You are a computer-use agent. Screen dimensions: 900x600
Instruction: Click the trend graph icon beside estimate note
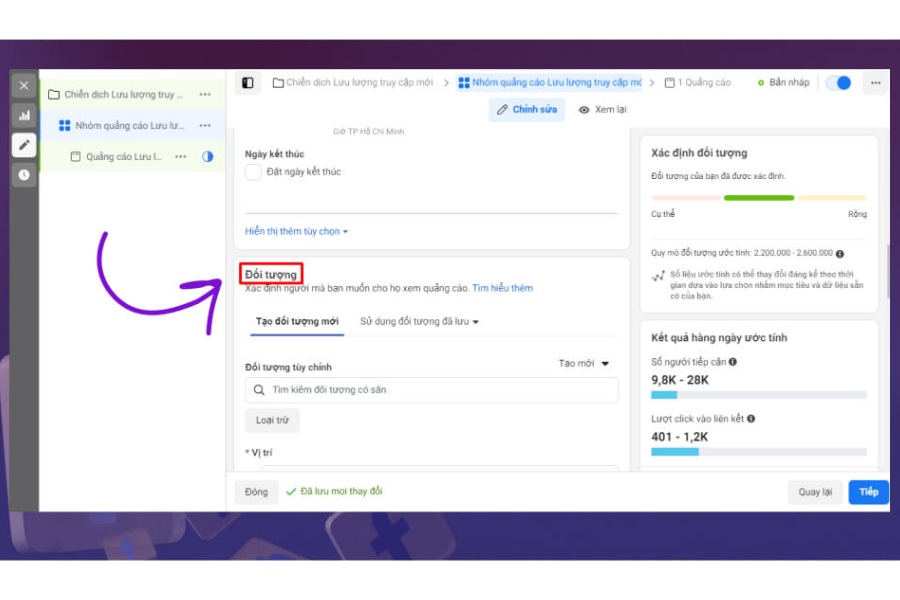[658, 276]
